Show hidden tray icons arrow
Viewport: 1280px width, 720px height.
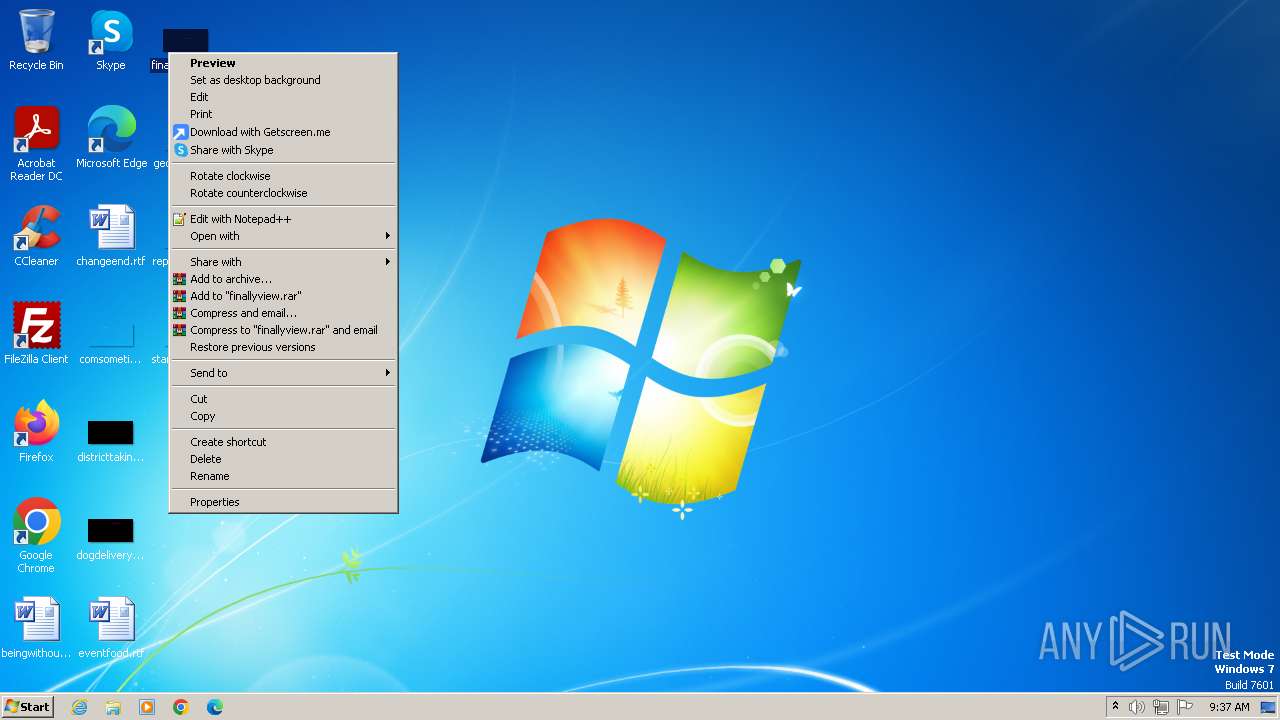pos(1115,706)
